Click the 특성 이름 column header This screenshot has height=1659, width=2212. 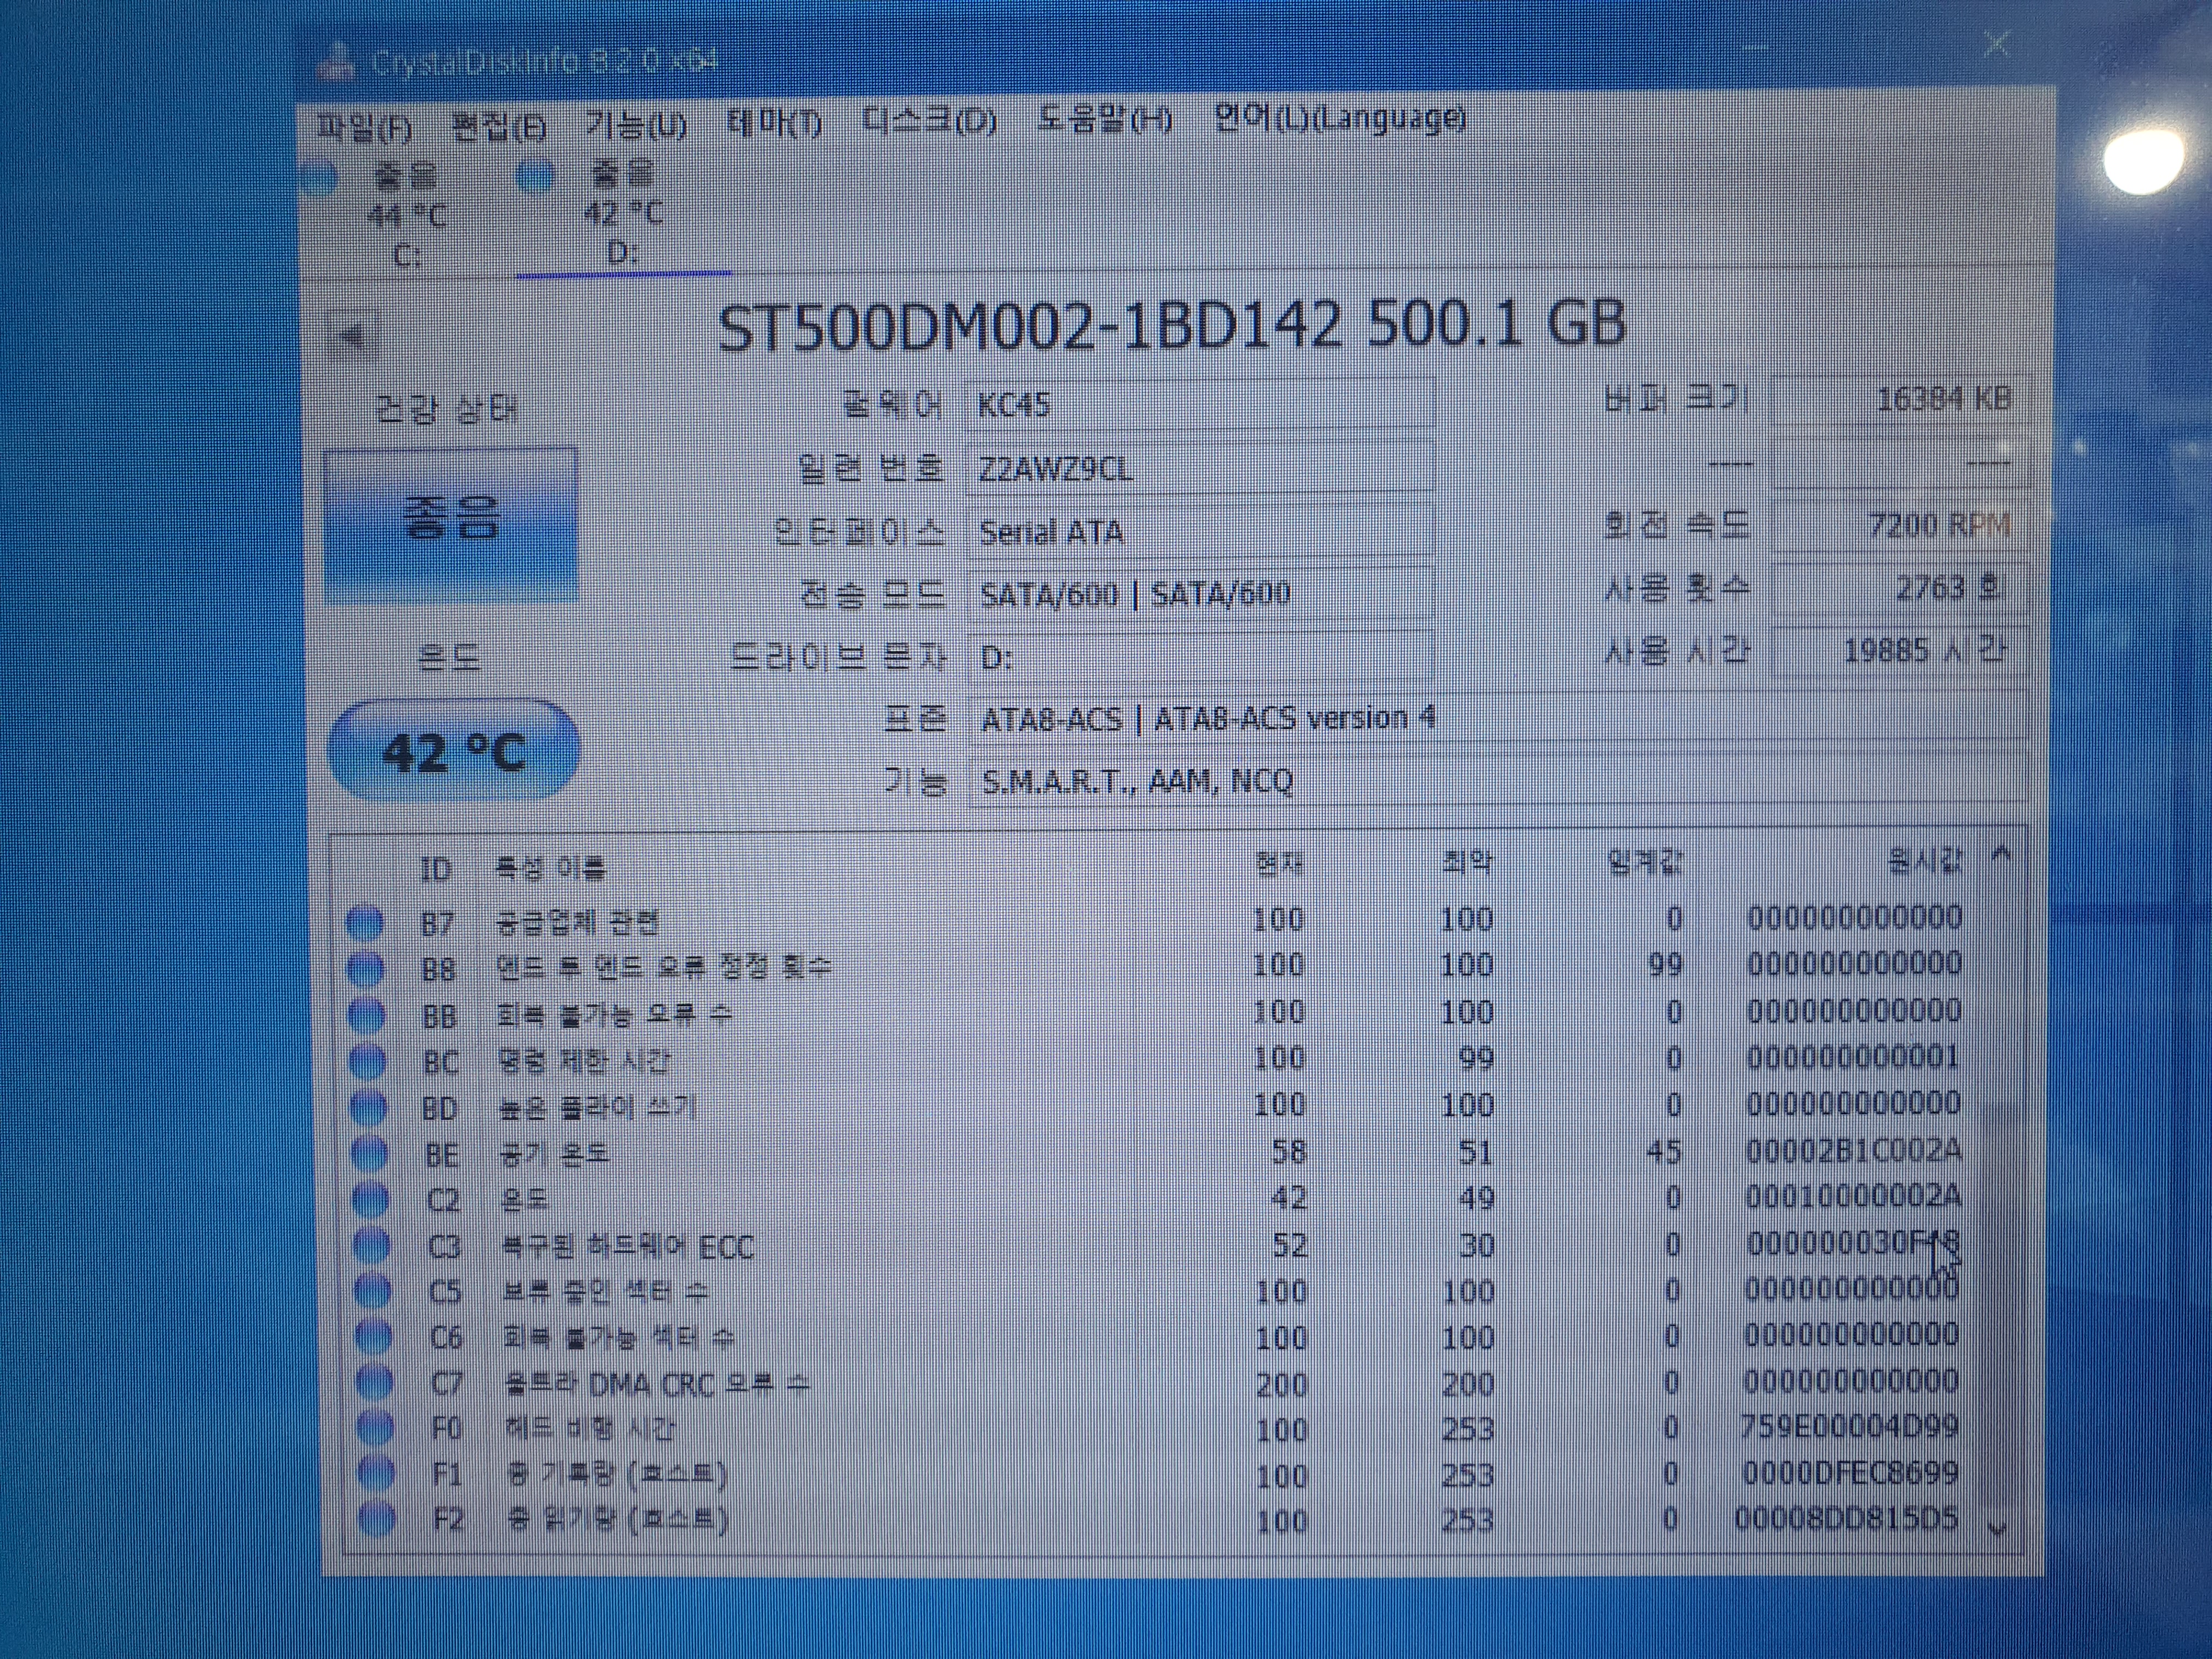(550, 867)
